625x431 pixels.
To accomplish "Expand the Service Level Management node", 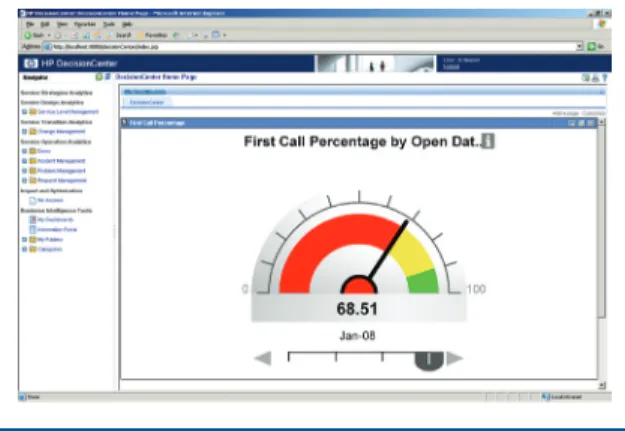I will click(x=24, y=112).
